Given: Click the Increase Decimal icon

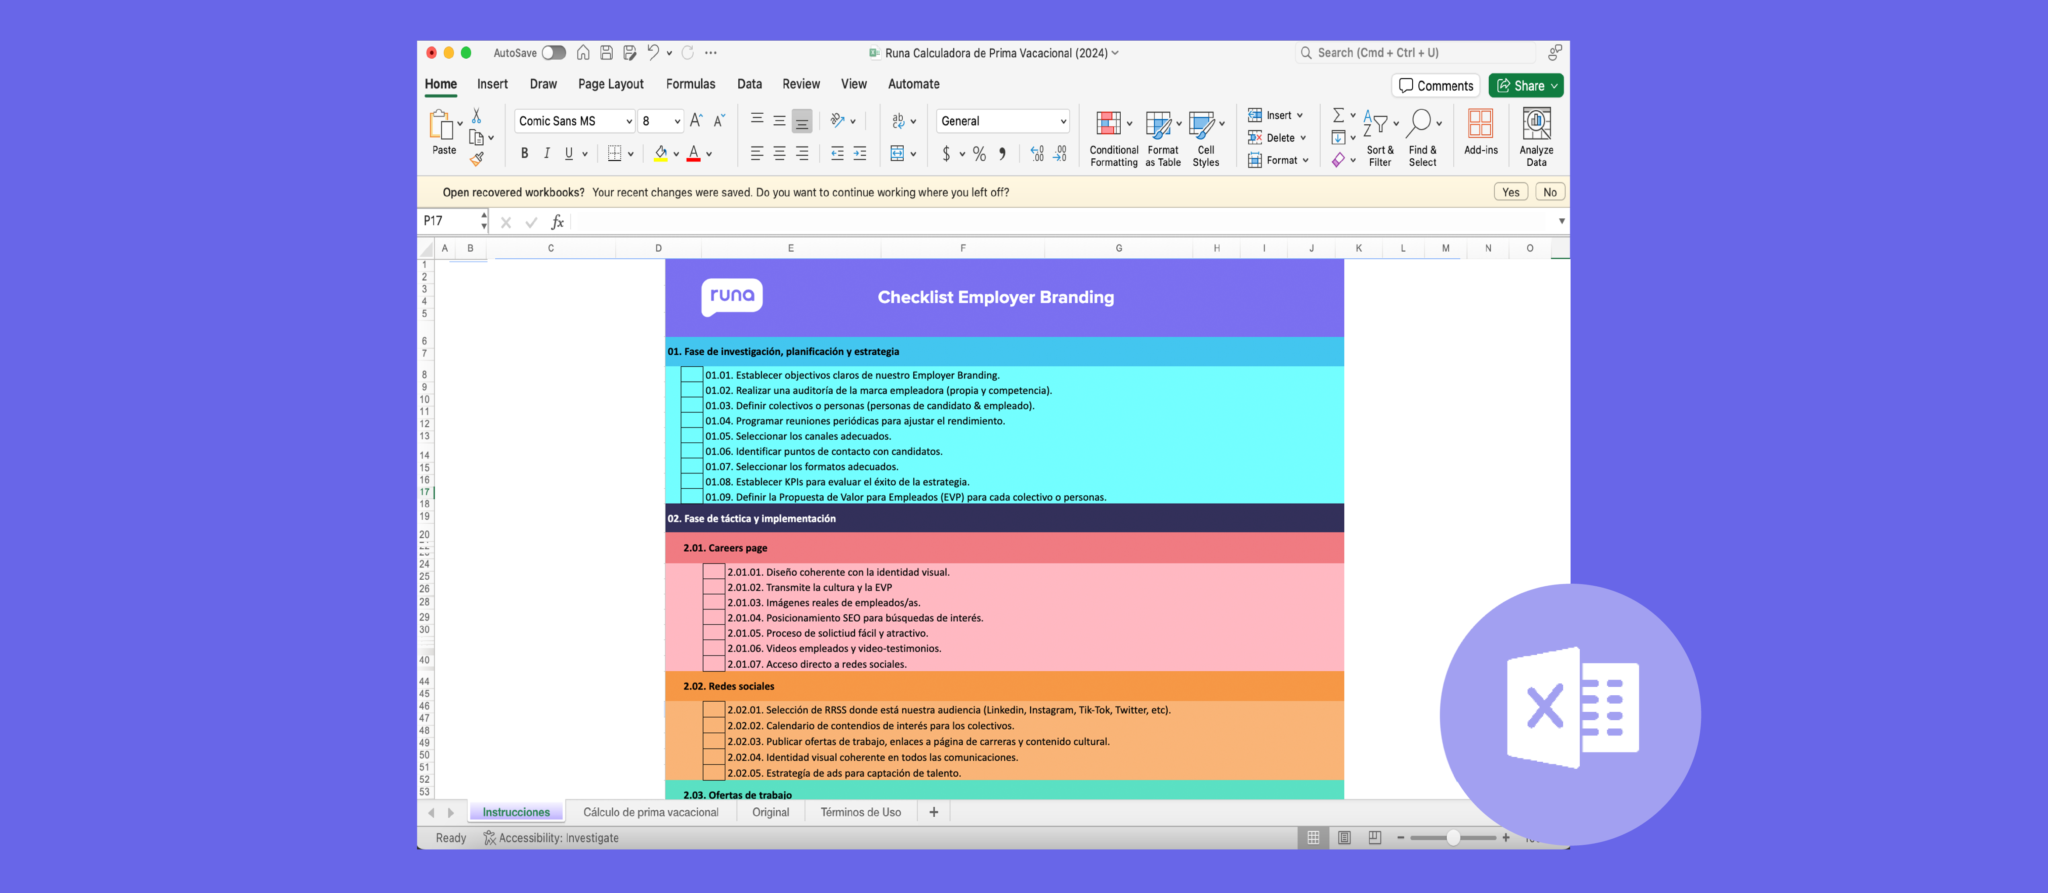Looking at the screenshot, I should point(1037,153).
